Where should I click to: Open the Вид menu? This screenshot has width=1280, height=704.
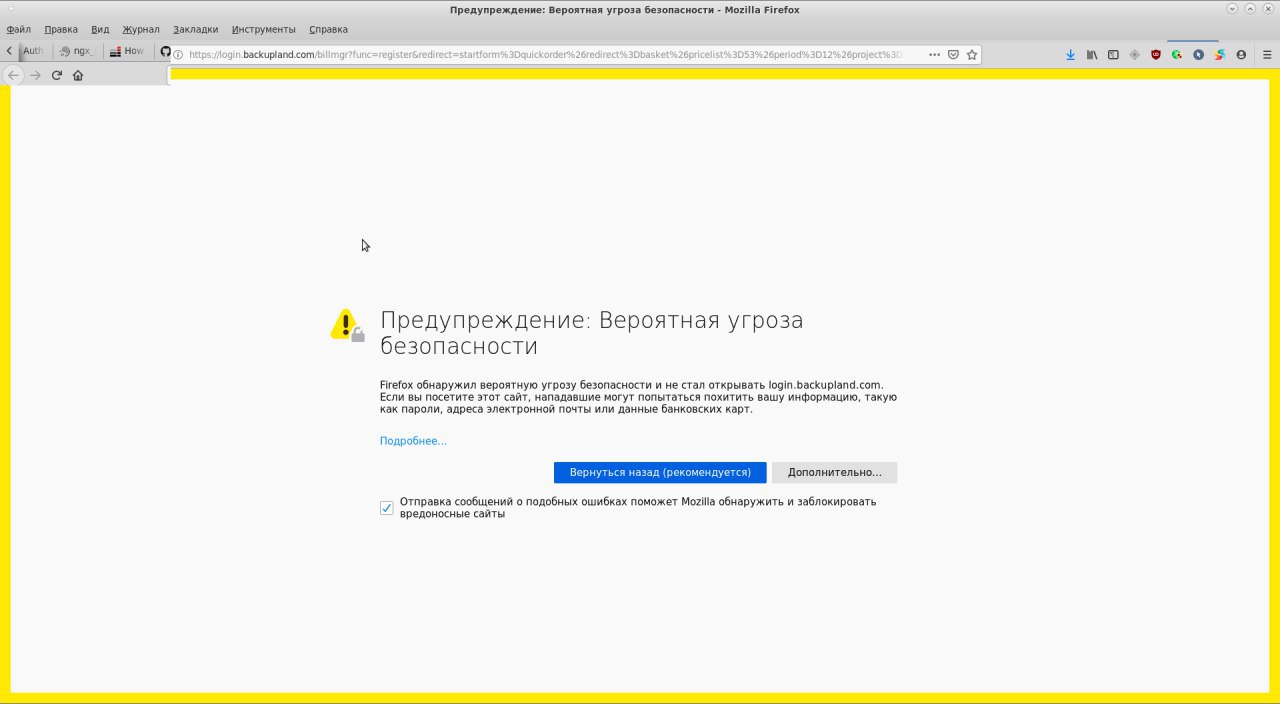click(x=100, y=29)
